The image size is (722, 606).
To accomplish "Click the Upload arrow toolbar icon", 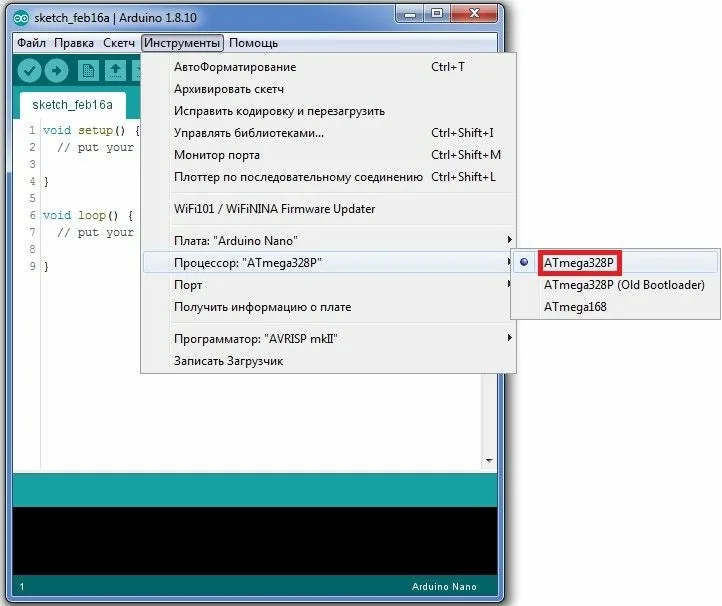I will 57,71.
